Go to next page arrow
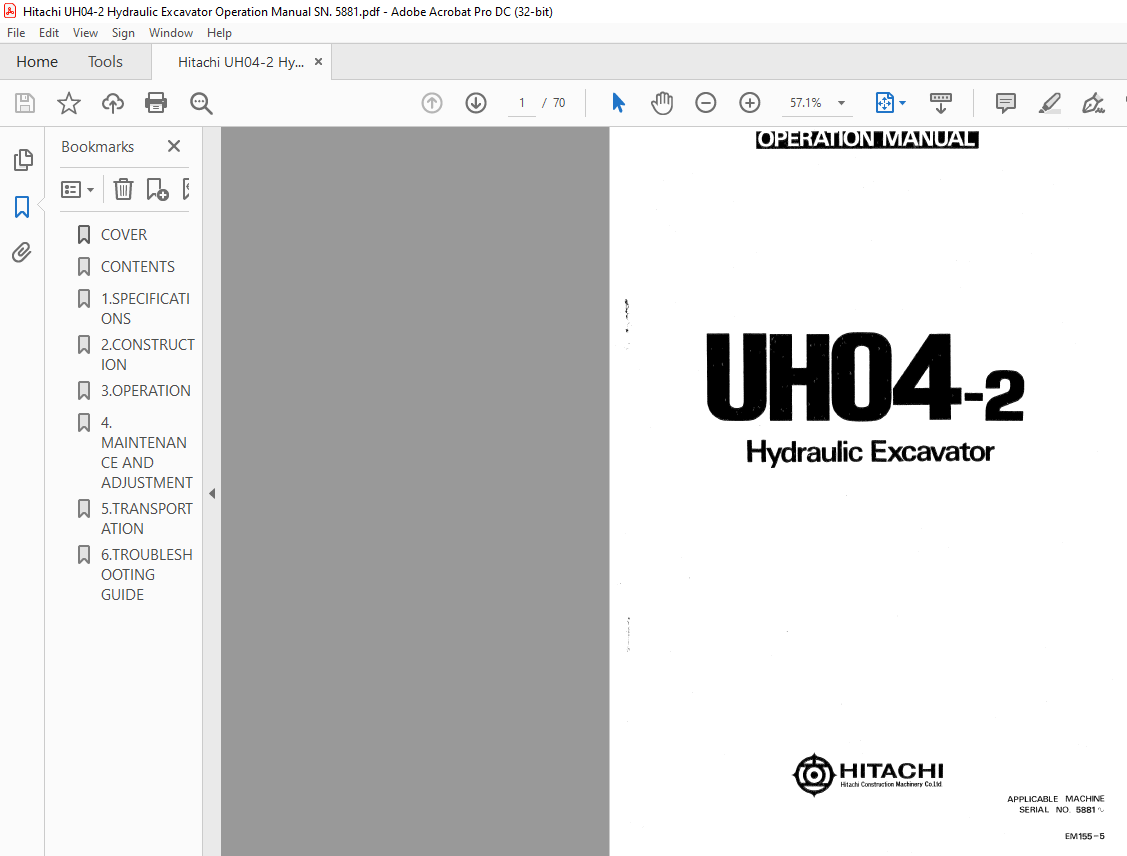The height and width of the screenshot is (856, 1127). pyautogui.click(x=476, y=103)
